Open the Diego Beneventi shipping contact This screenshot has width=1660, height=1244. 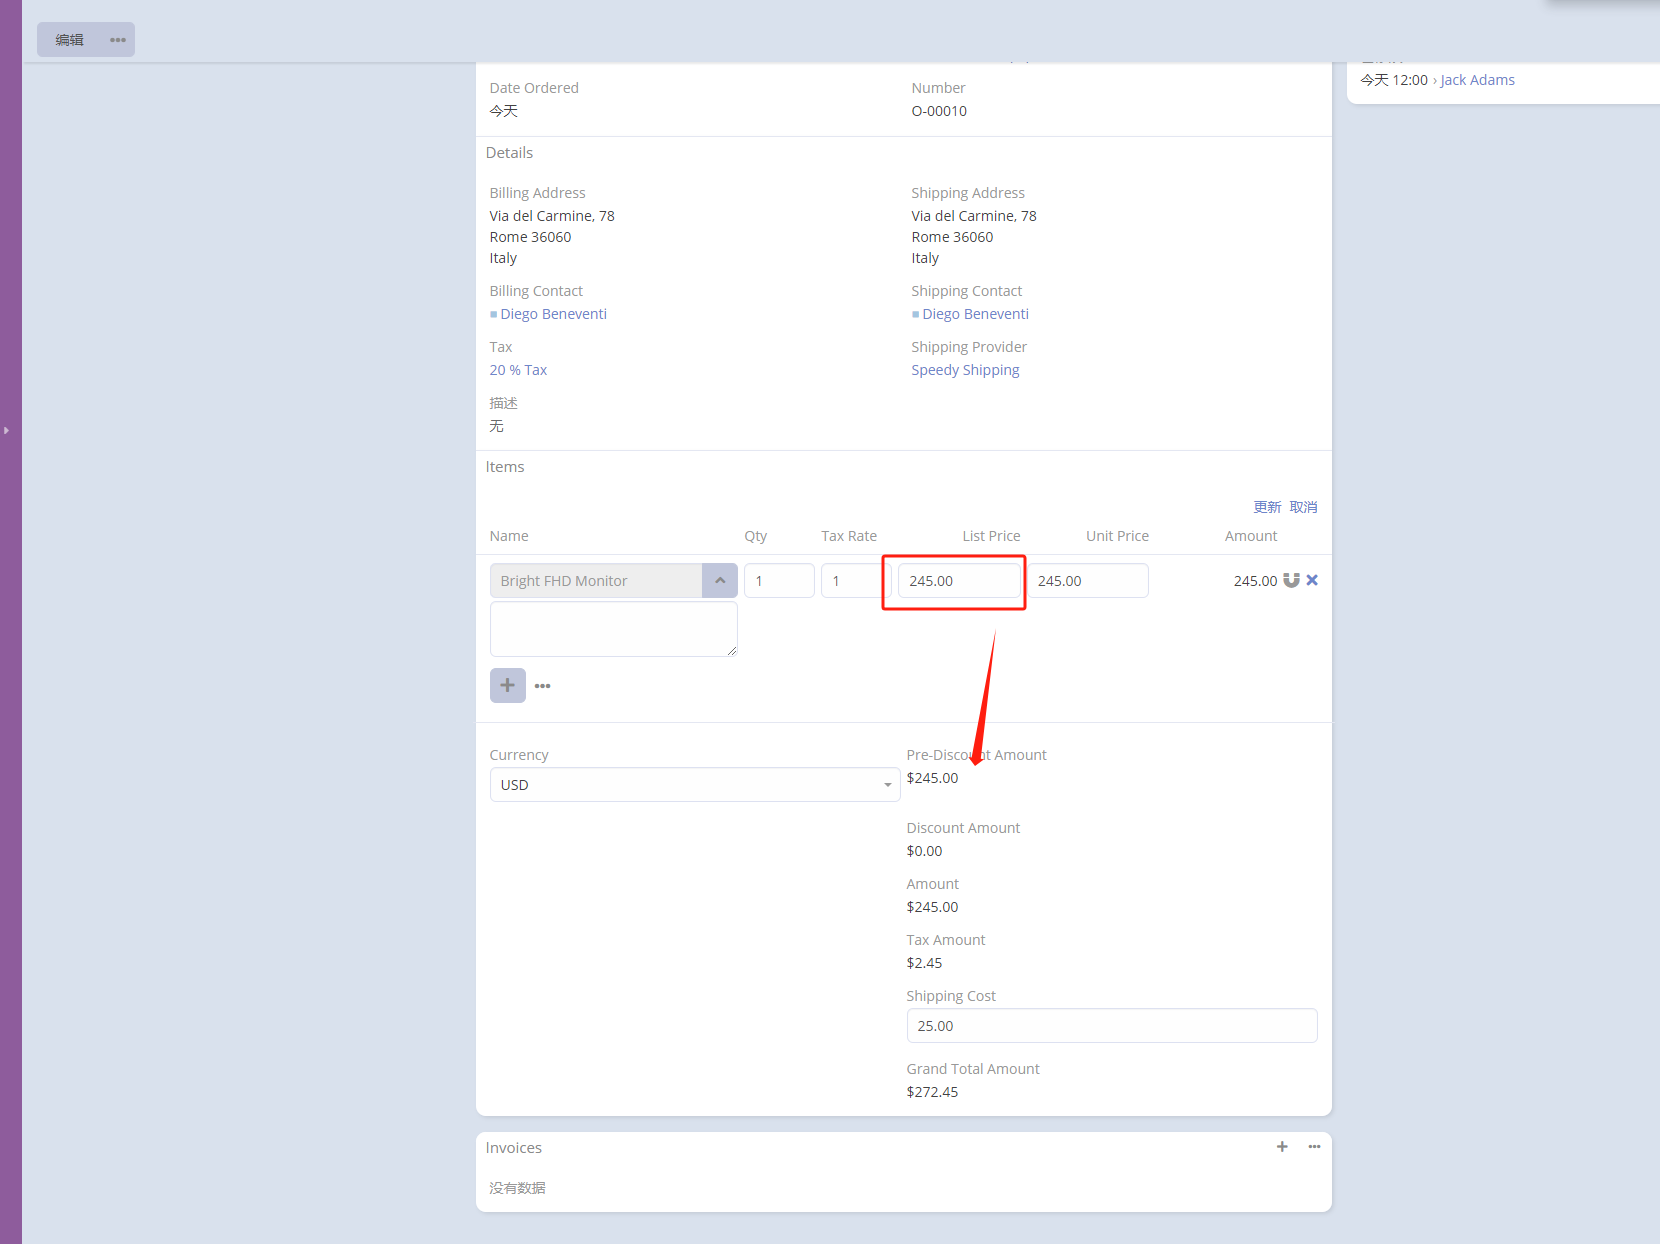[975, 314]
